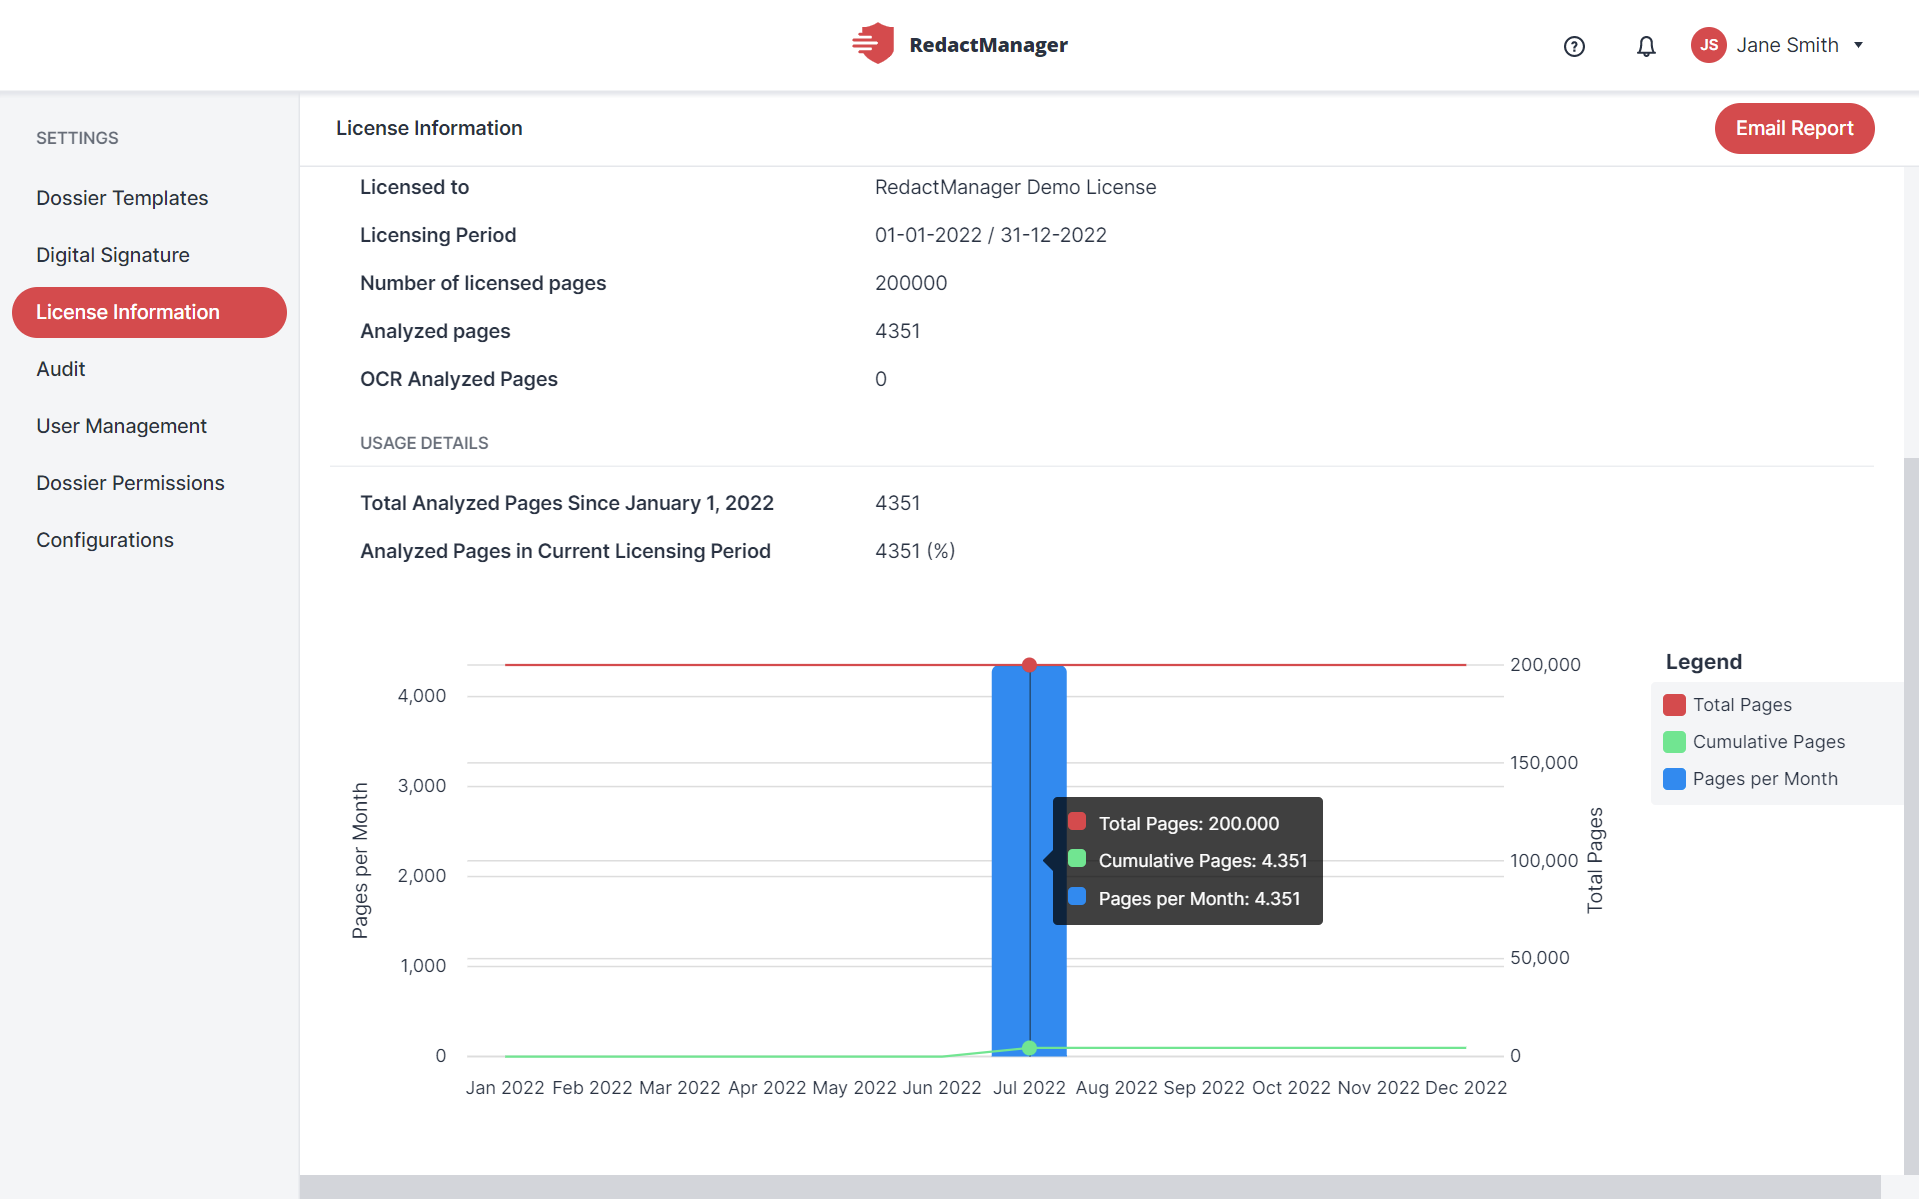The width and height of the screenshot is (1919, 1199).
Task: Click the vertical page scrollbar
Action: pyautogui.click(x=1911, y=815)
